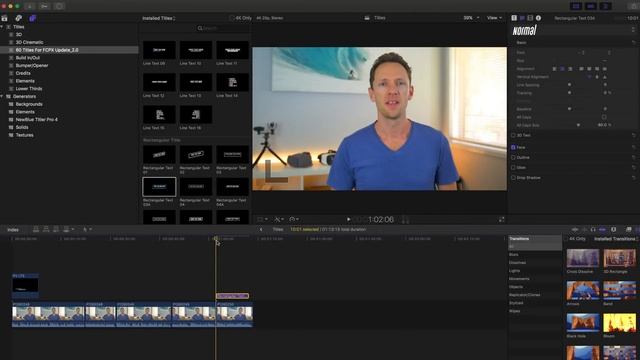Collapse the Generators tree group

pyautogui.click(x=2, y=97)
